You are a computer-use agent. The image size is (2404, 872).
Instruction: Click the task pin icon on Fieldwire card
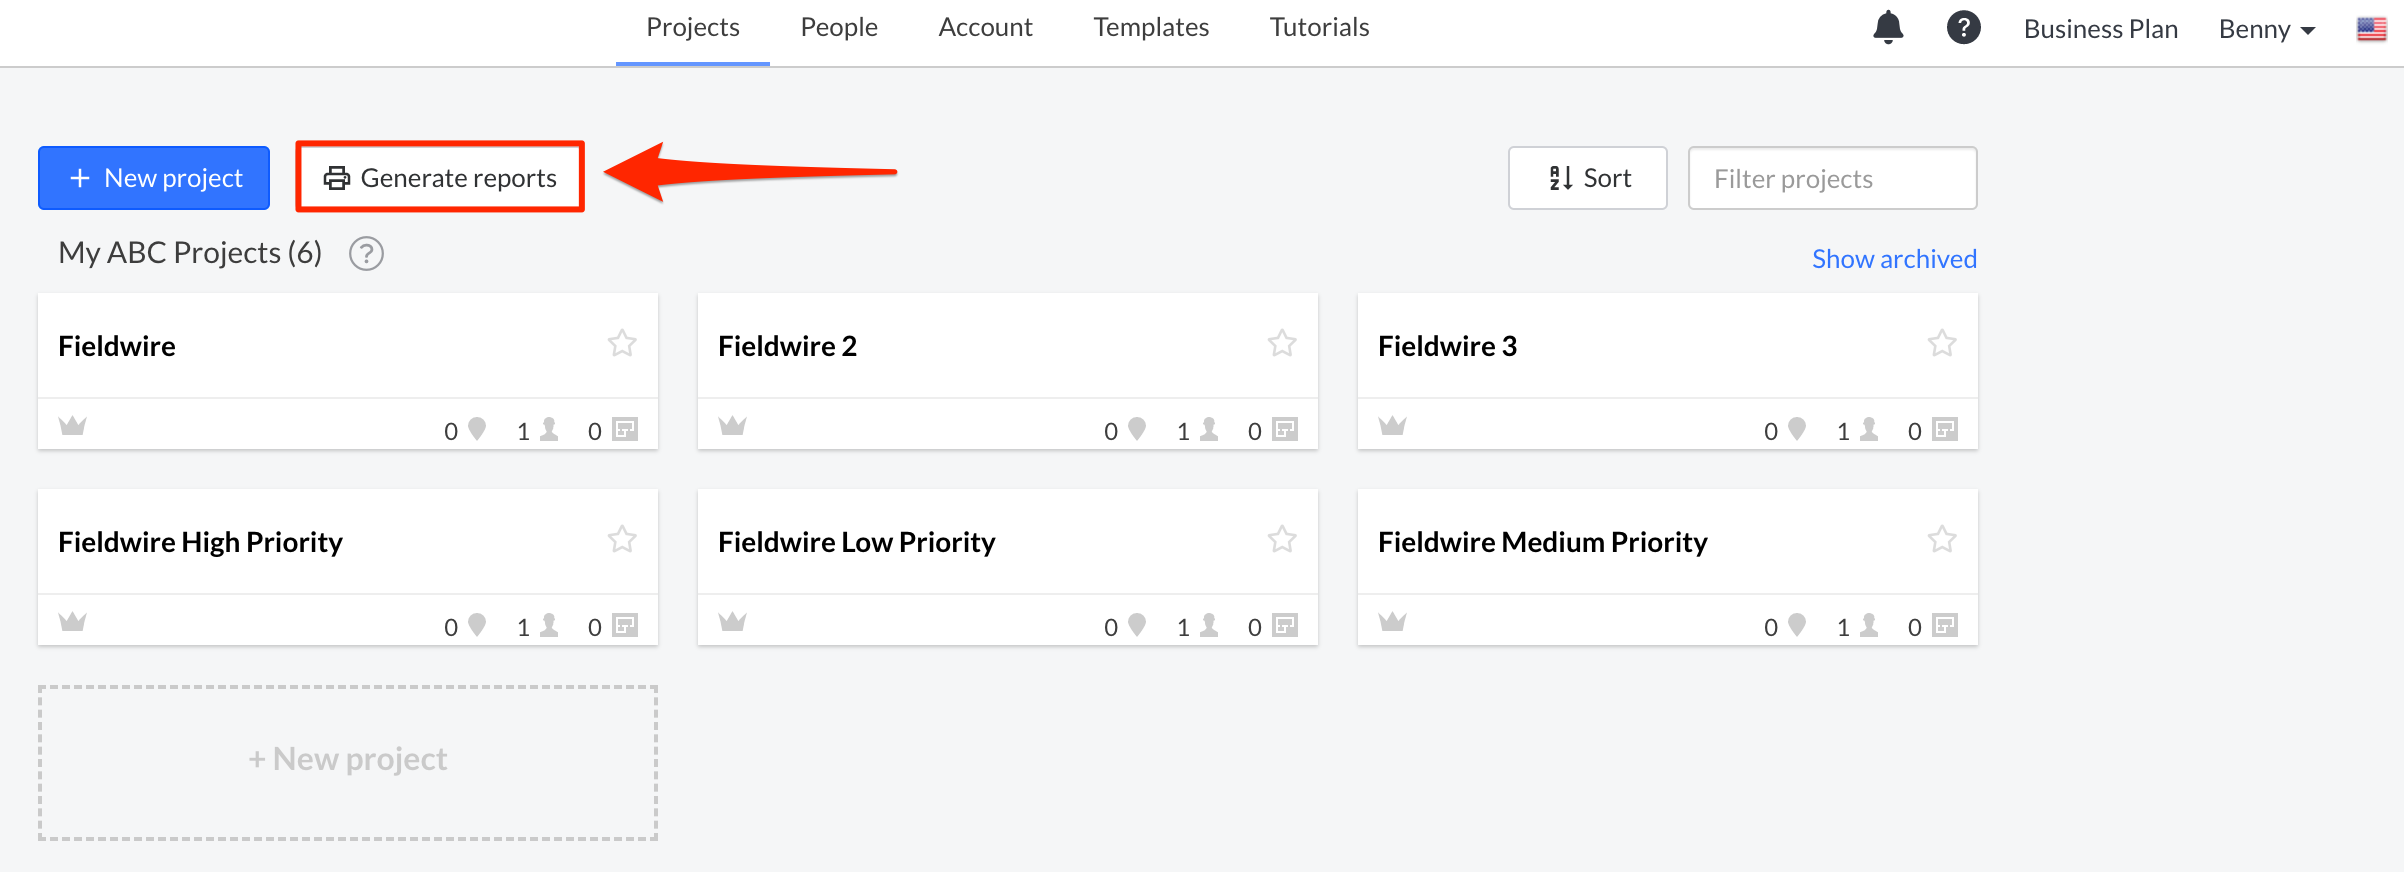pyautogui.click(x=477, y=429)
